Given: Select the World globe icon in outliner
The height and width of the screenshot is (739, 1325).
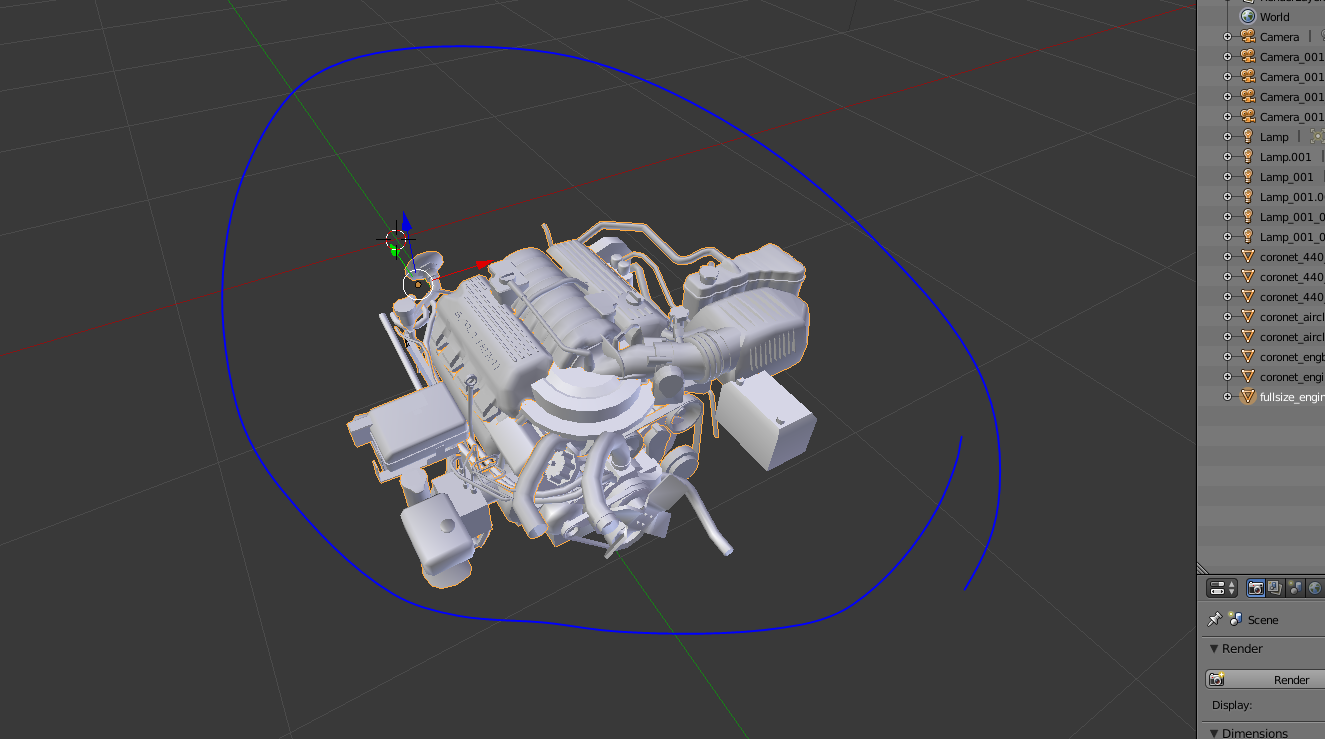Looking at the screenshot, I should pyautogui.click(x=1248, y=16).
